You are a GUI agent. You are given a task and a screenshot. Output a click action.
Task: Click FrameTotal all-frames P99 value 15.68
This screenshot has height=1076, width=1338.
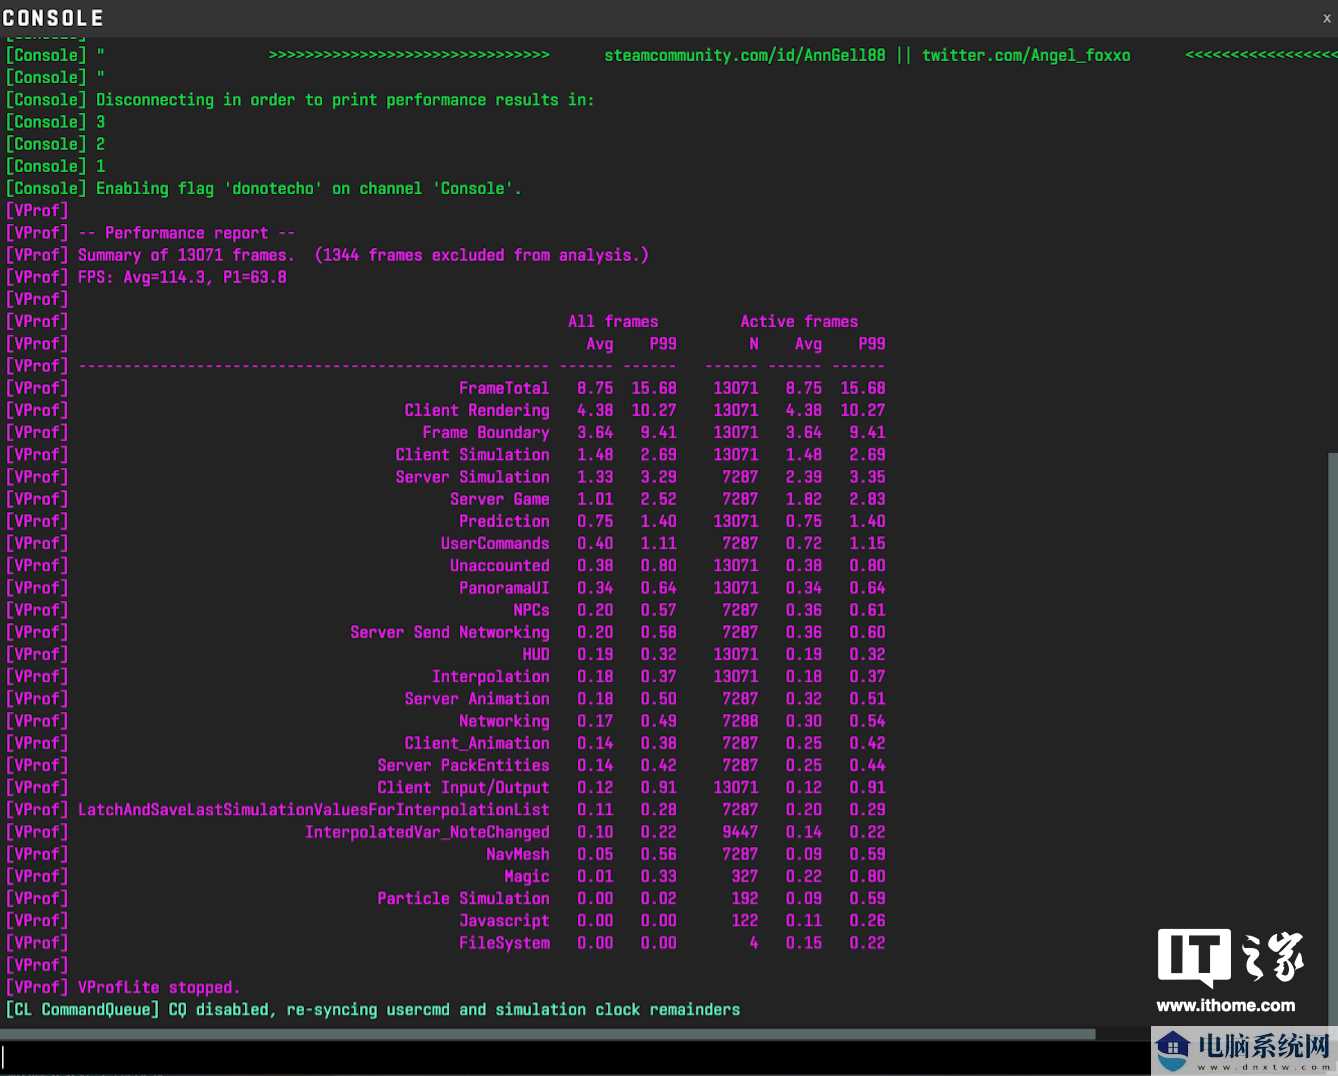tap(654, 388)
